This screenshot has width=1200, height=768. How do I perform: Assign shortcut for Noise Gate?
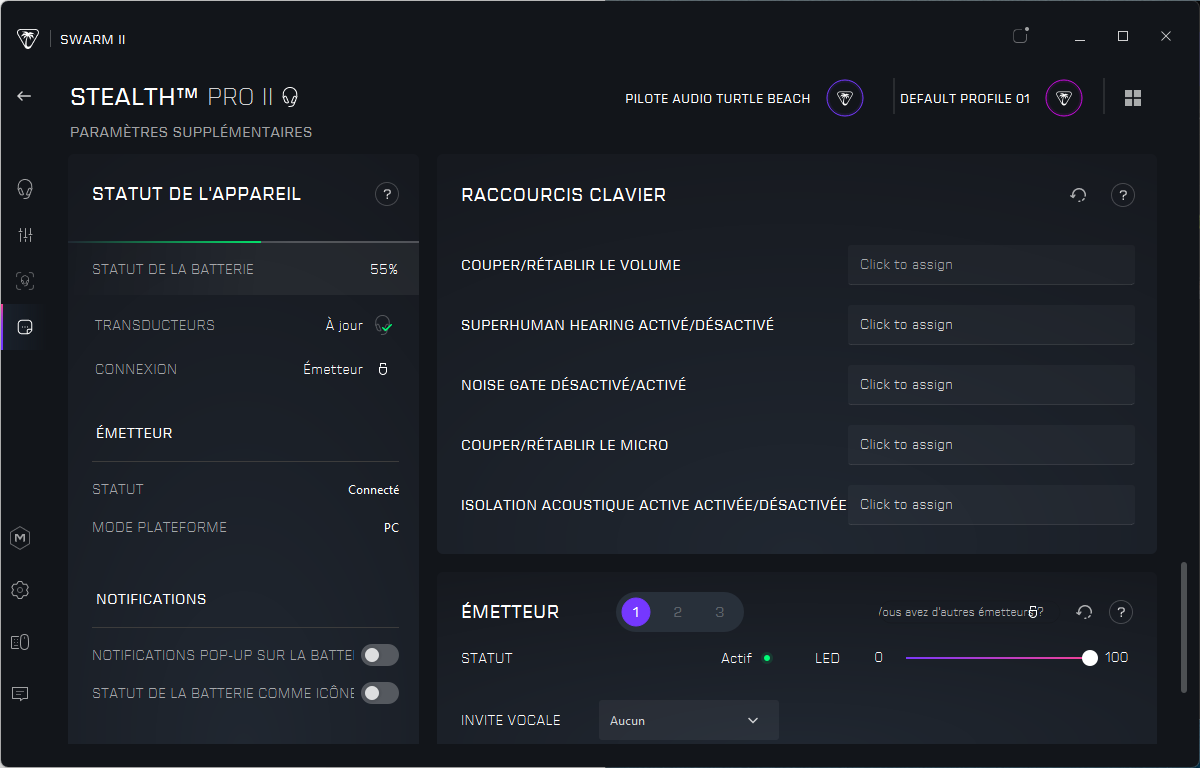[x=991, y=385]
